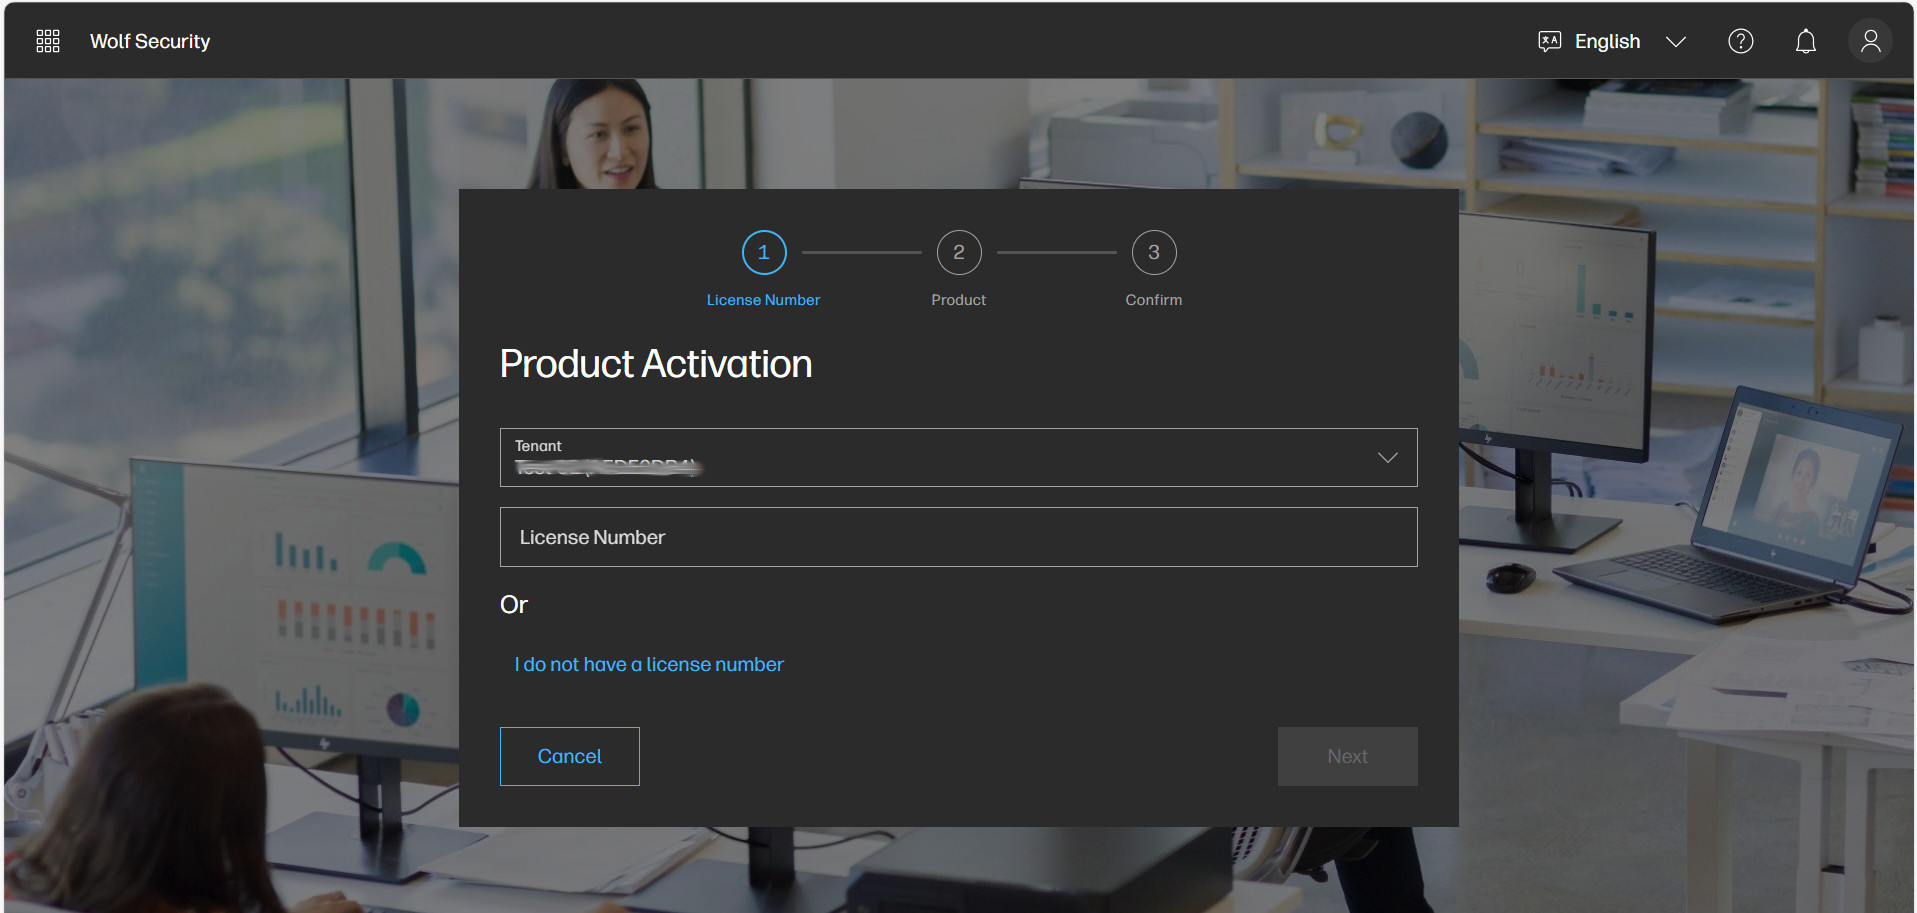
Task: Click the Confirm step label
Action: click(1153, 299)
